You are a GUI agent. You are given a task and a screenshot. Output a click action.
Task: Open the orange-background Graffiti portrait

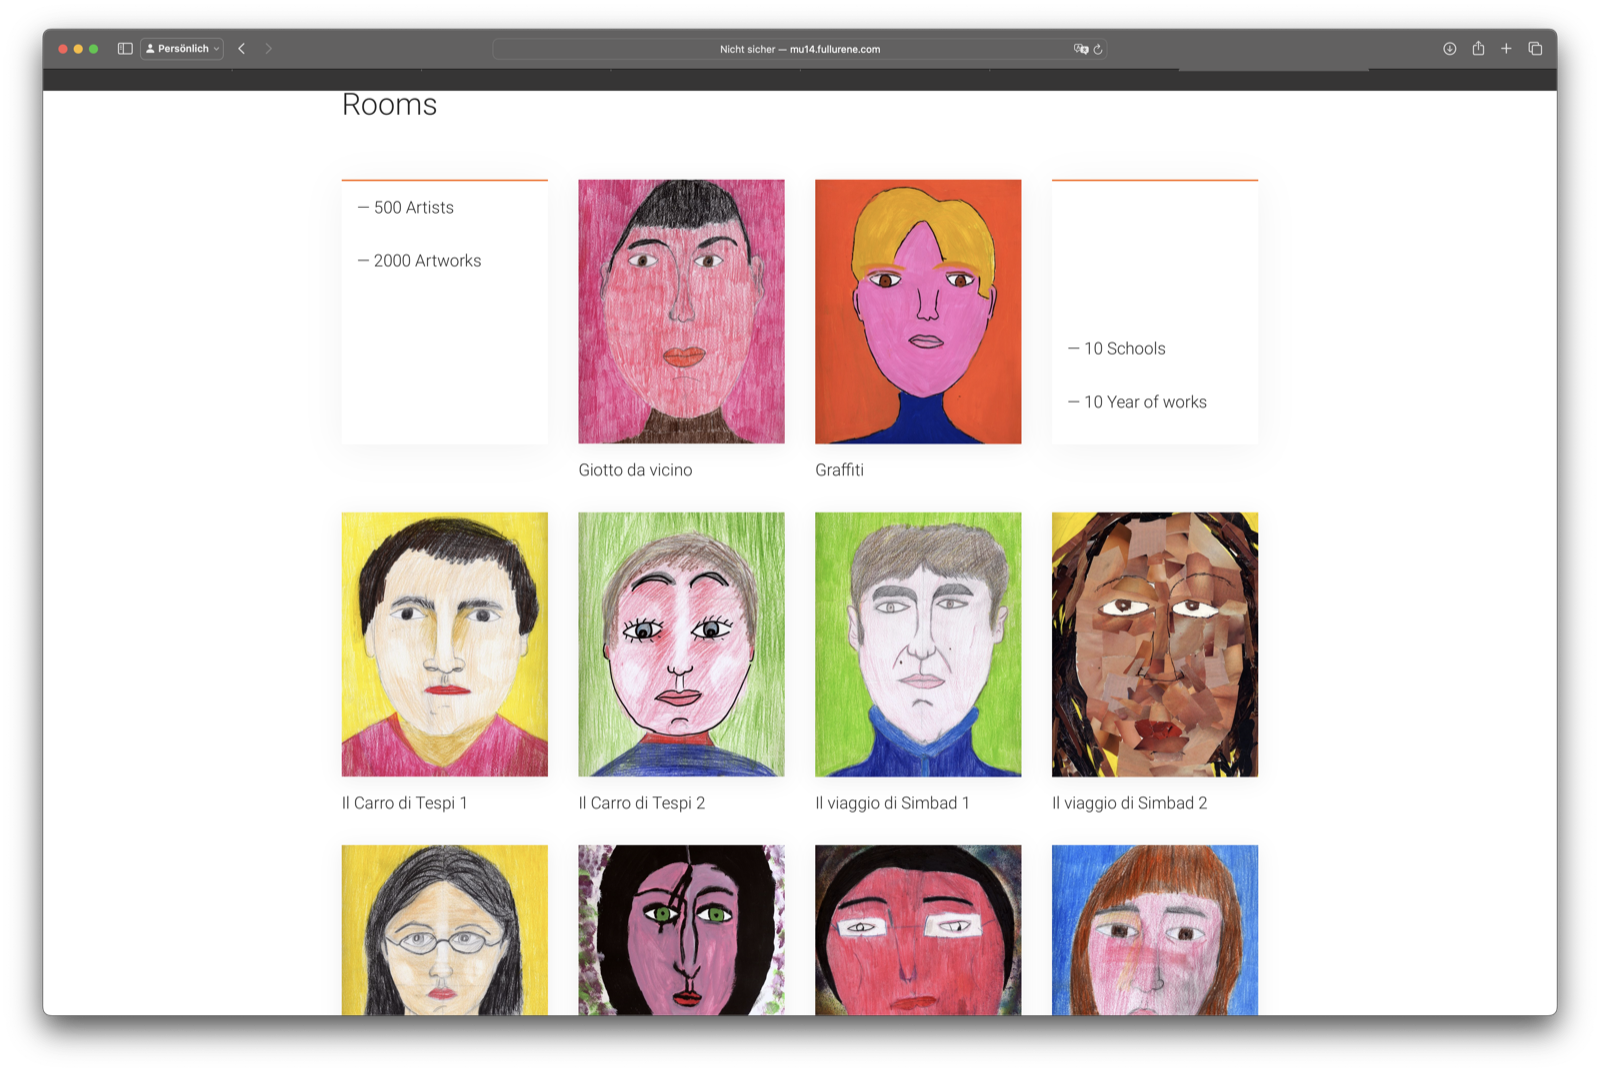pos(918,311)
